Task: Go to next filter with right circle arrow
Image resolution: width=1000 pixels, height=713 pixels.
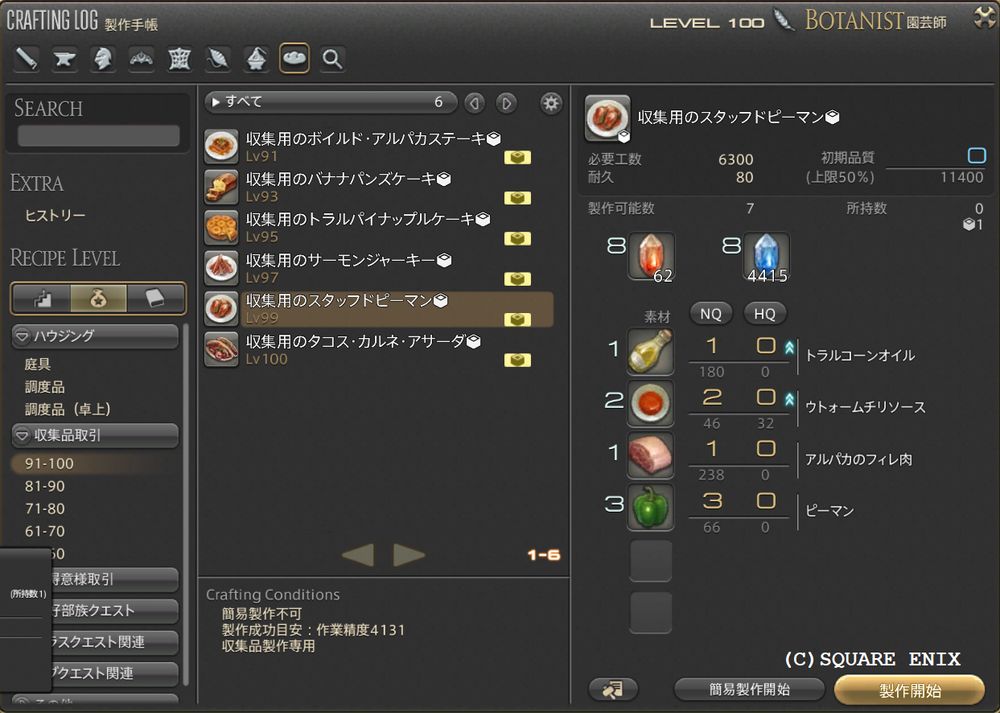Action: click(x=506, y=103)
